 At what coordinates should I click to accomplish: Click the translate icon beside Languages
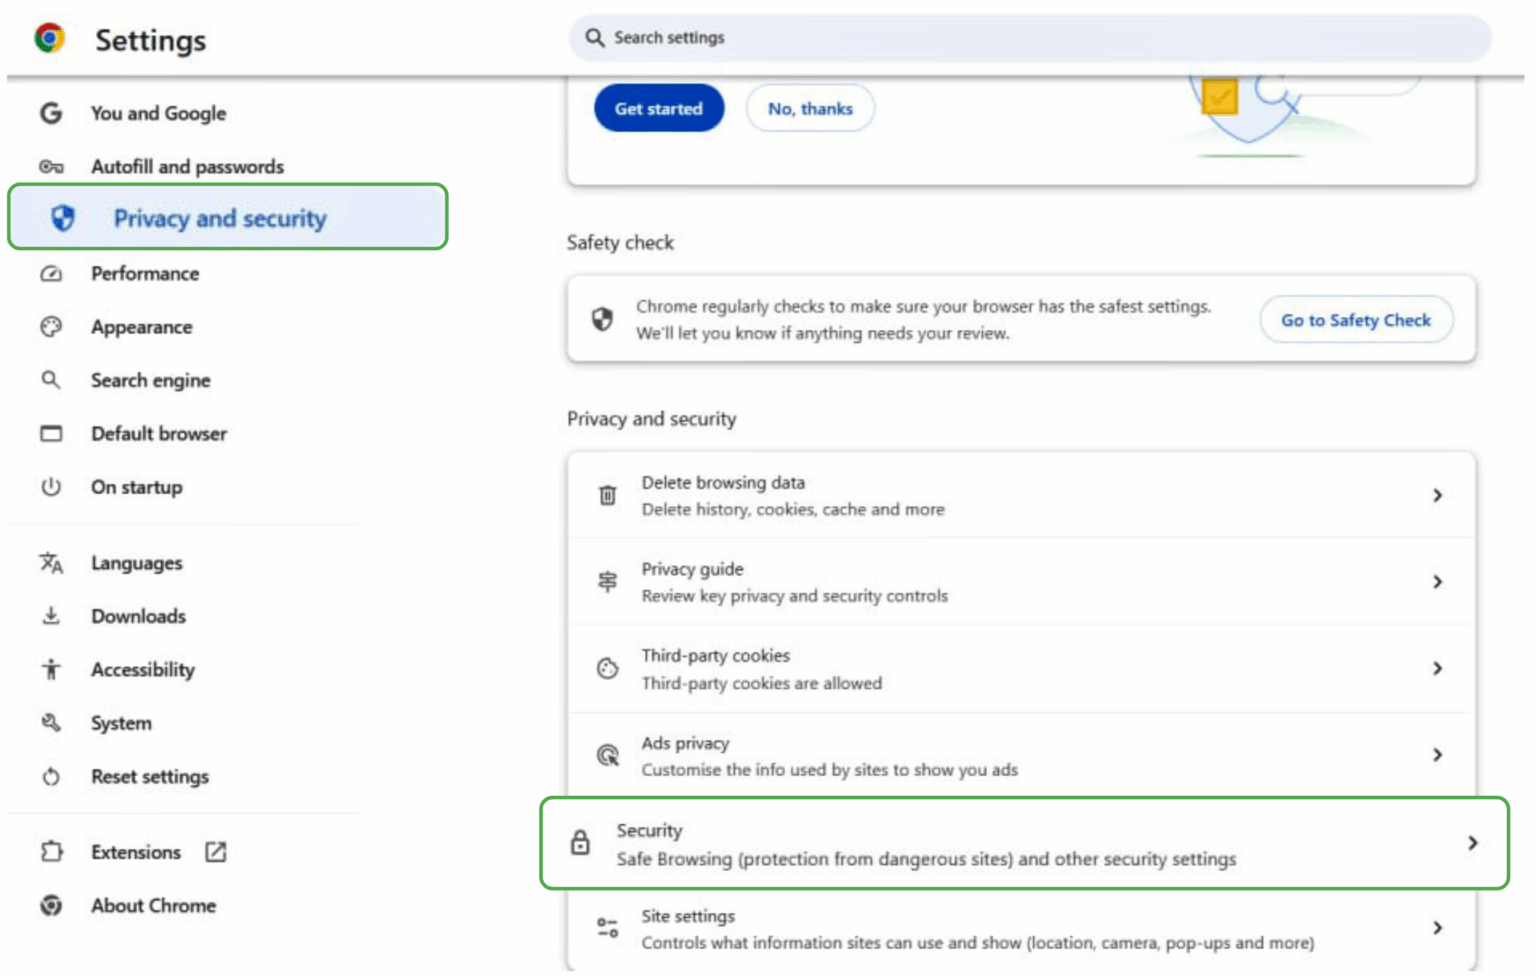51,563
